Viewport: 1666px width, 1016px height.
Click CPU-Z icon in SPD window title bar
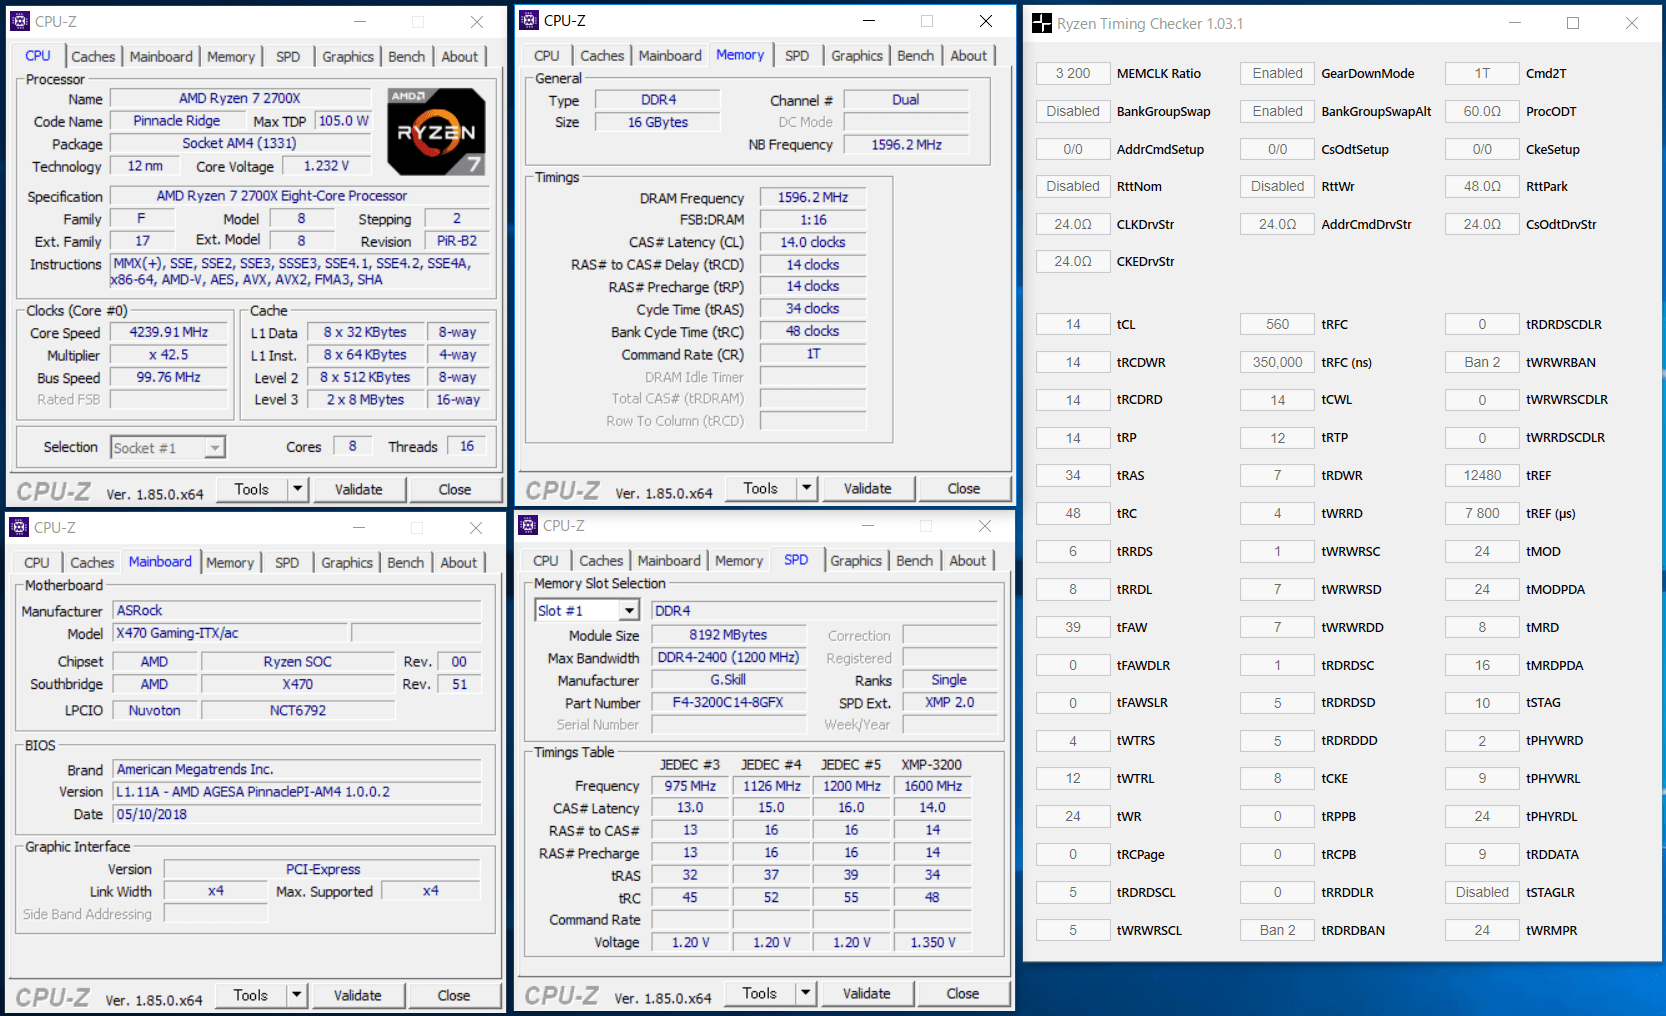(x=528, y=526)
